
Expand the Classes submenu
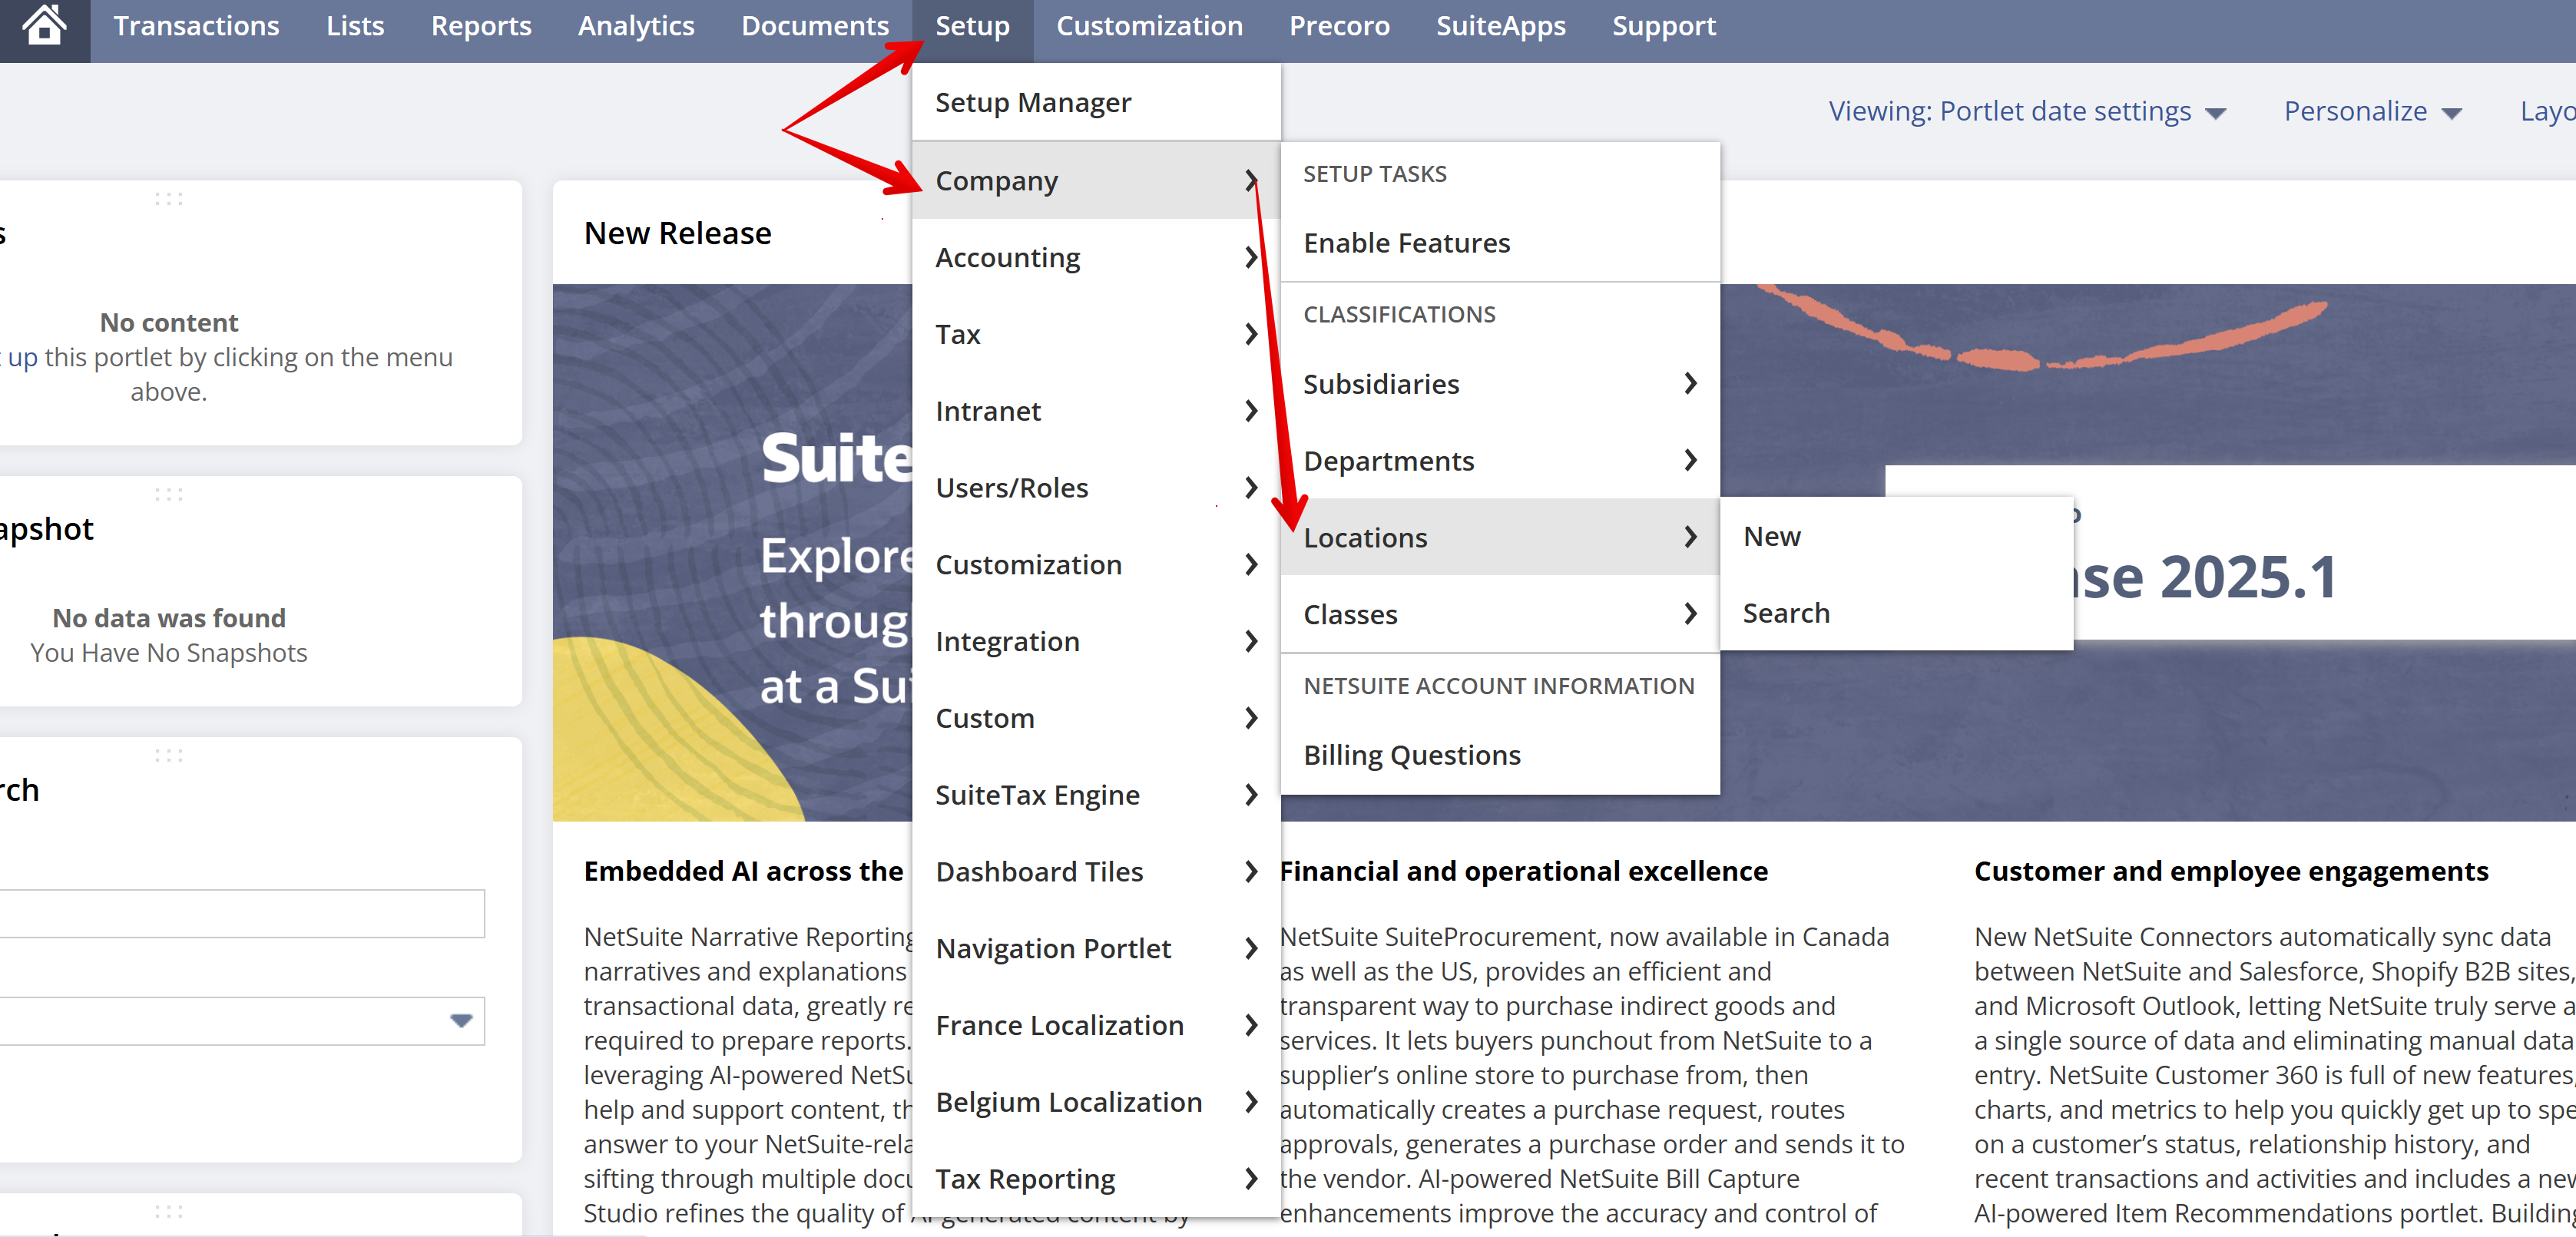1500,614
